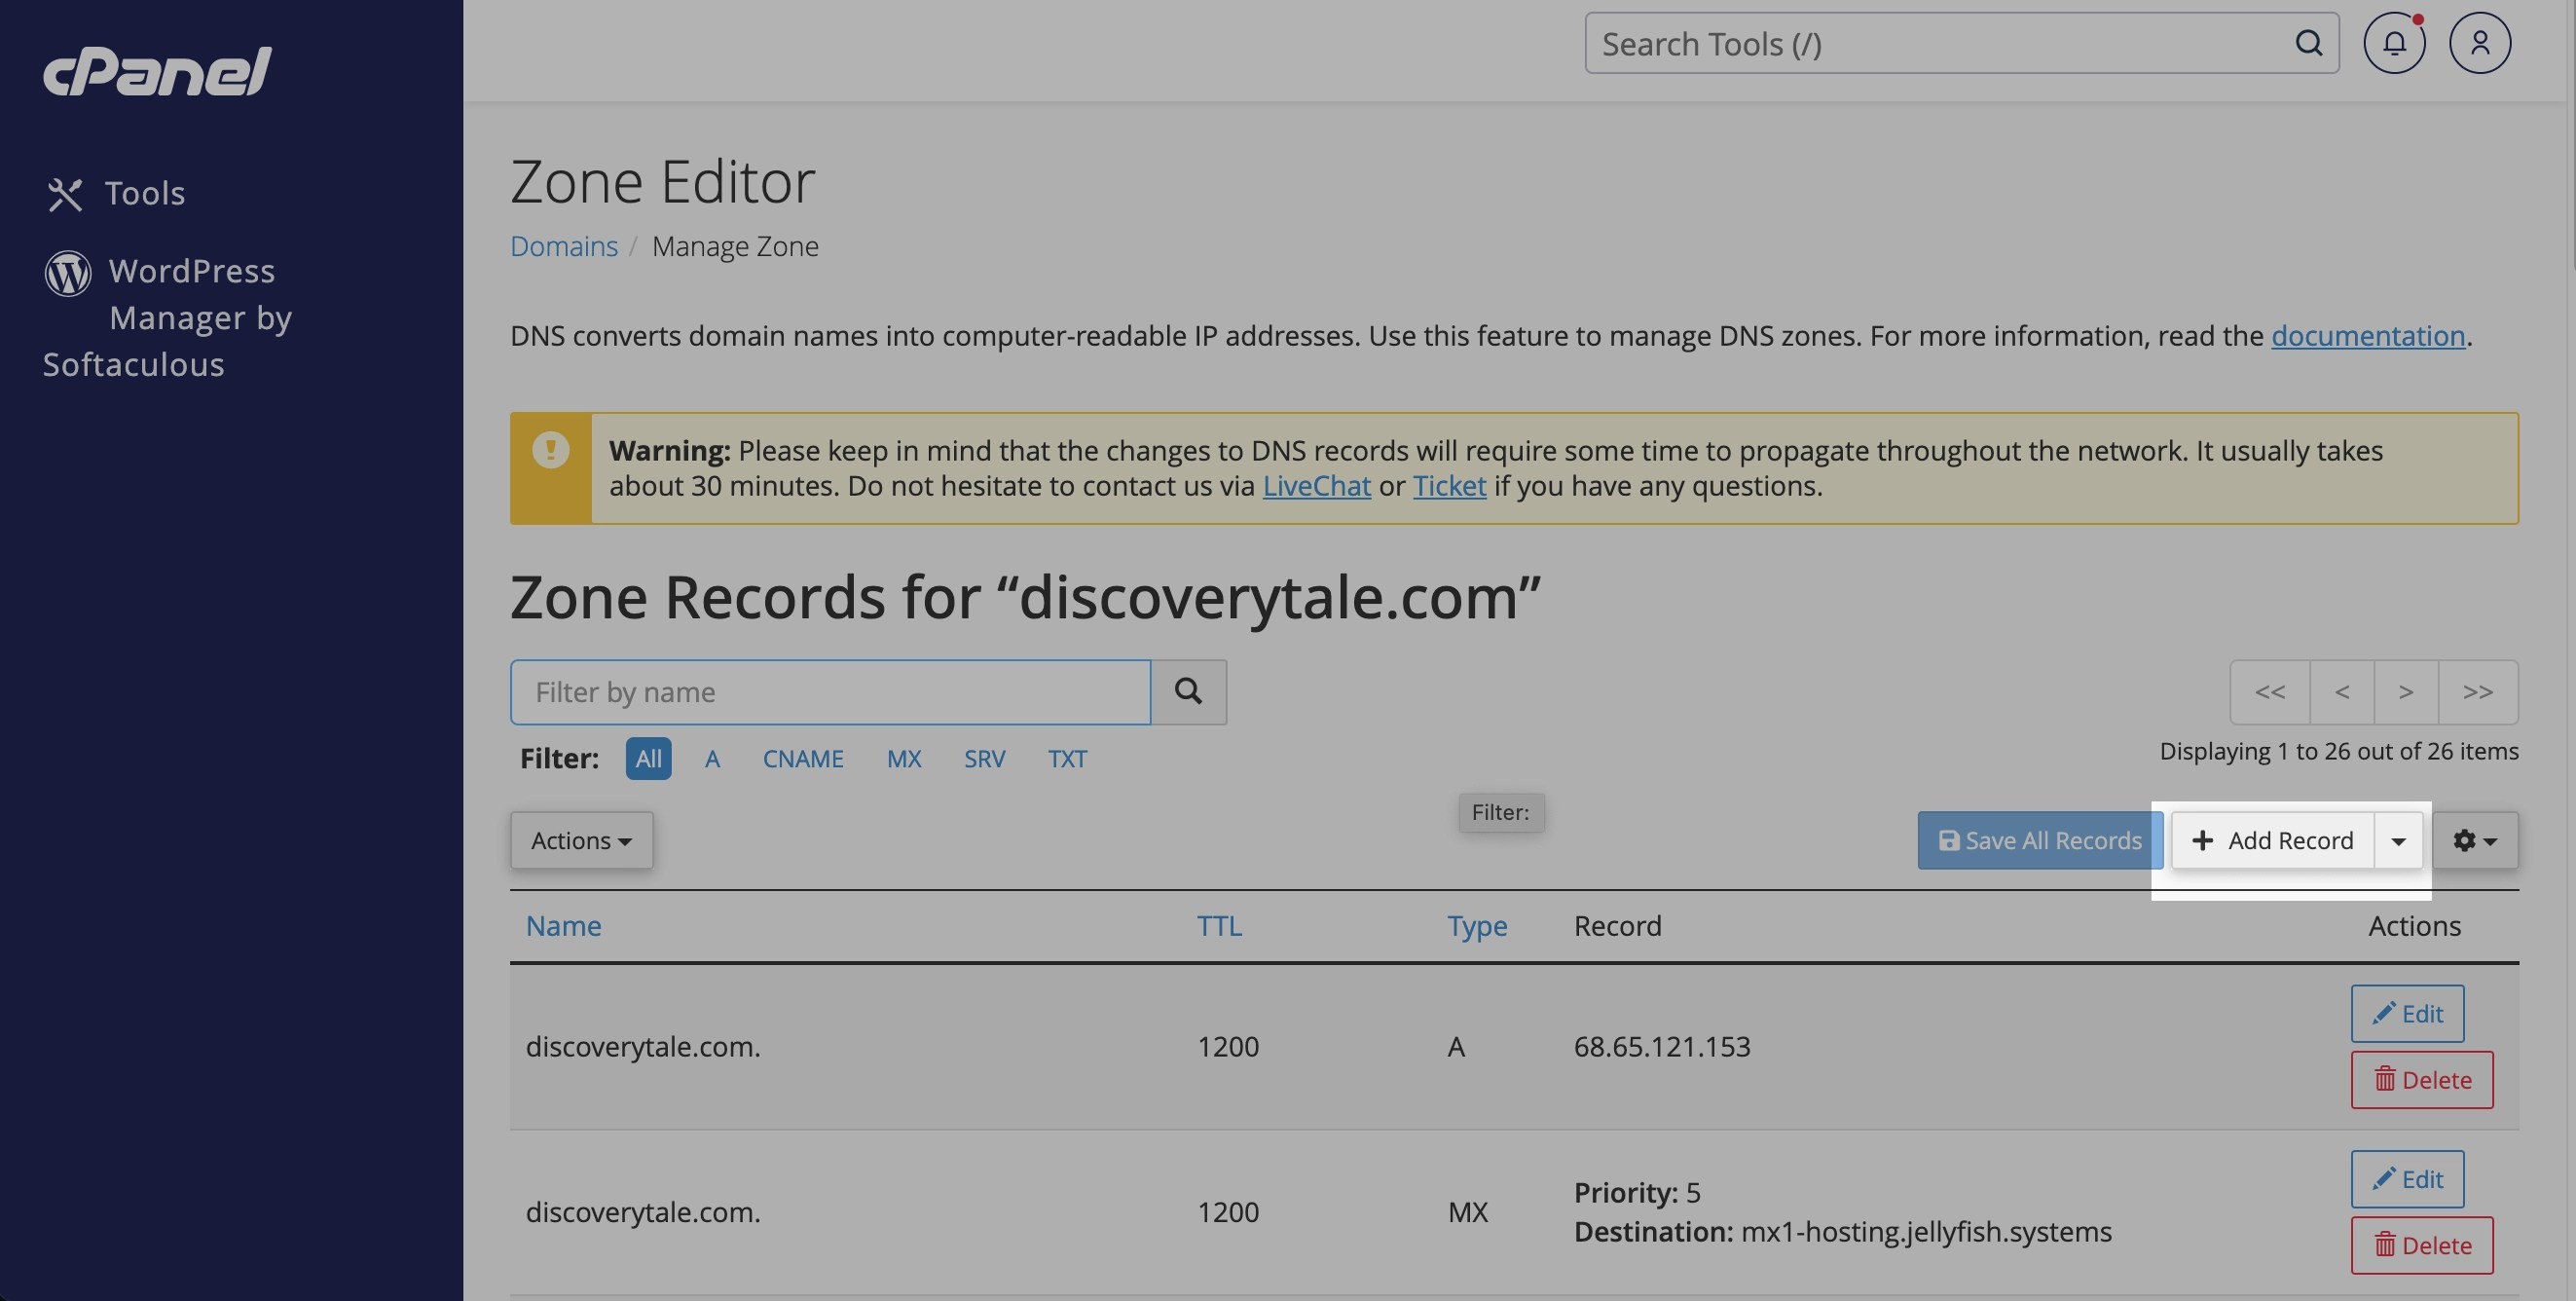2576x1301 pixels.
Task: Click the Search Tools magnifier icon
Action: click(x=2308, y=44)
